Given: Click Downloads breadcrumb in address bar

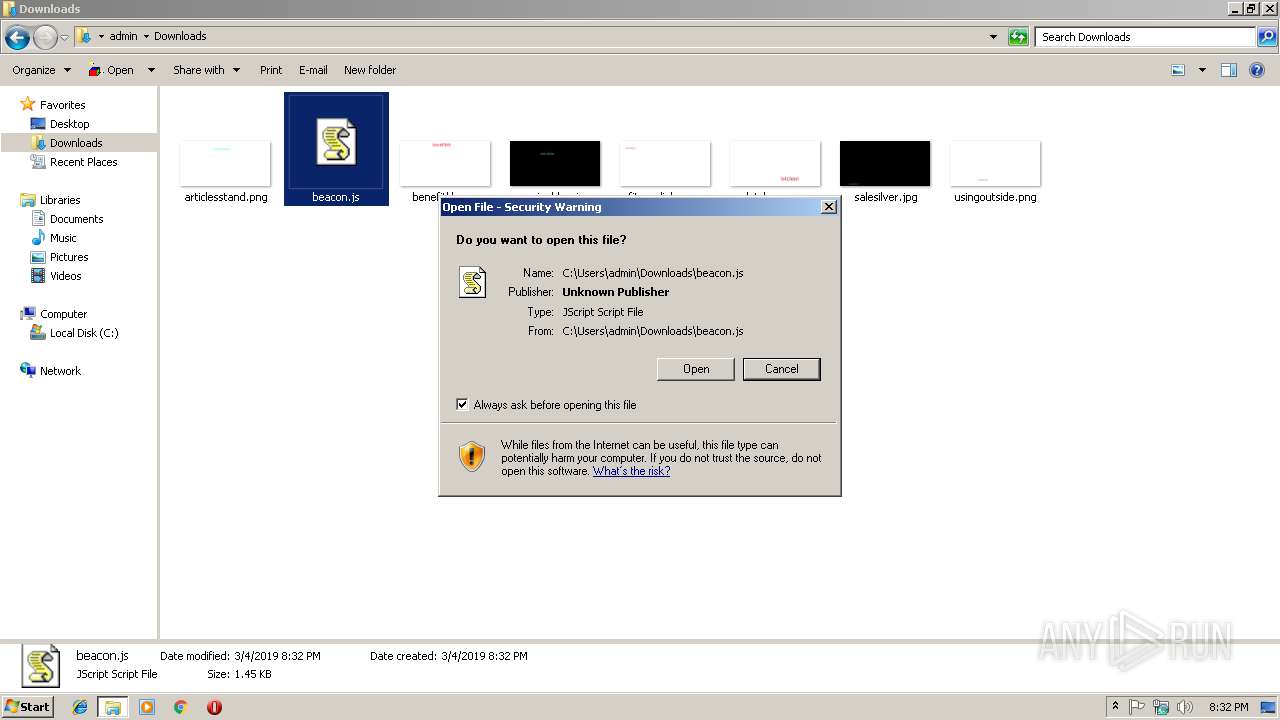Looking at the screenshot, I should click(180, 36).
